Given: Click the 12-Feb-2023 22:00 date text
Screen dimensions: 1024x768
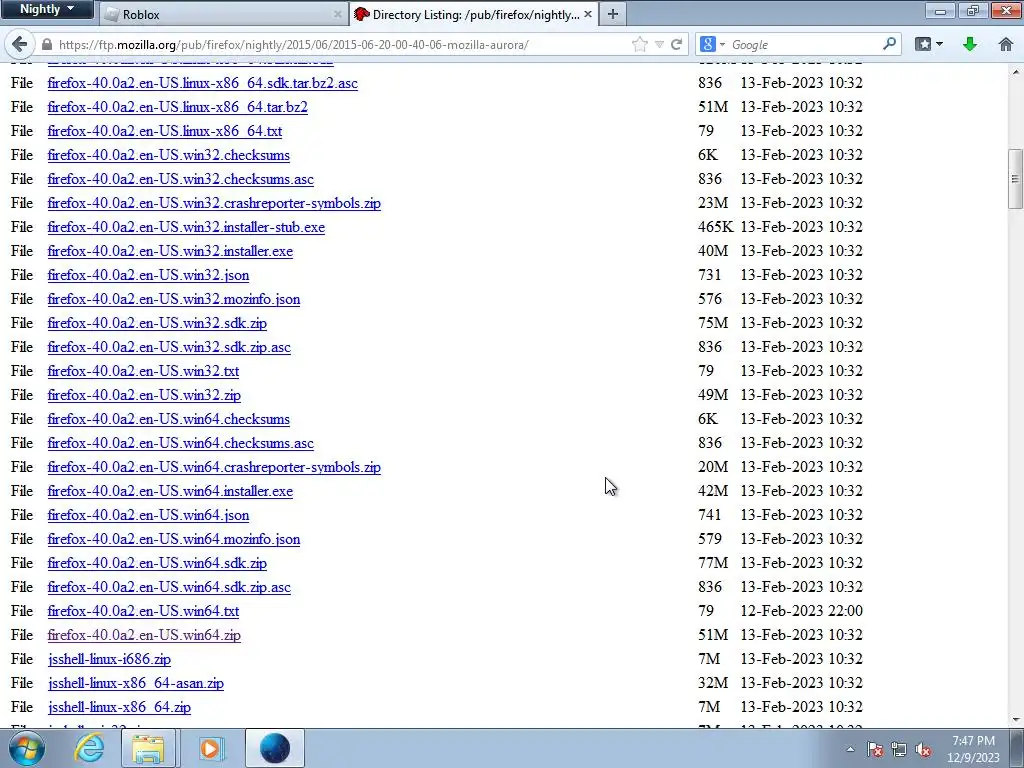Looking at the screenshot, I should coord(801,611).
